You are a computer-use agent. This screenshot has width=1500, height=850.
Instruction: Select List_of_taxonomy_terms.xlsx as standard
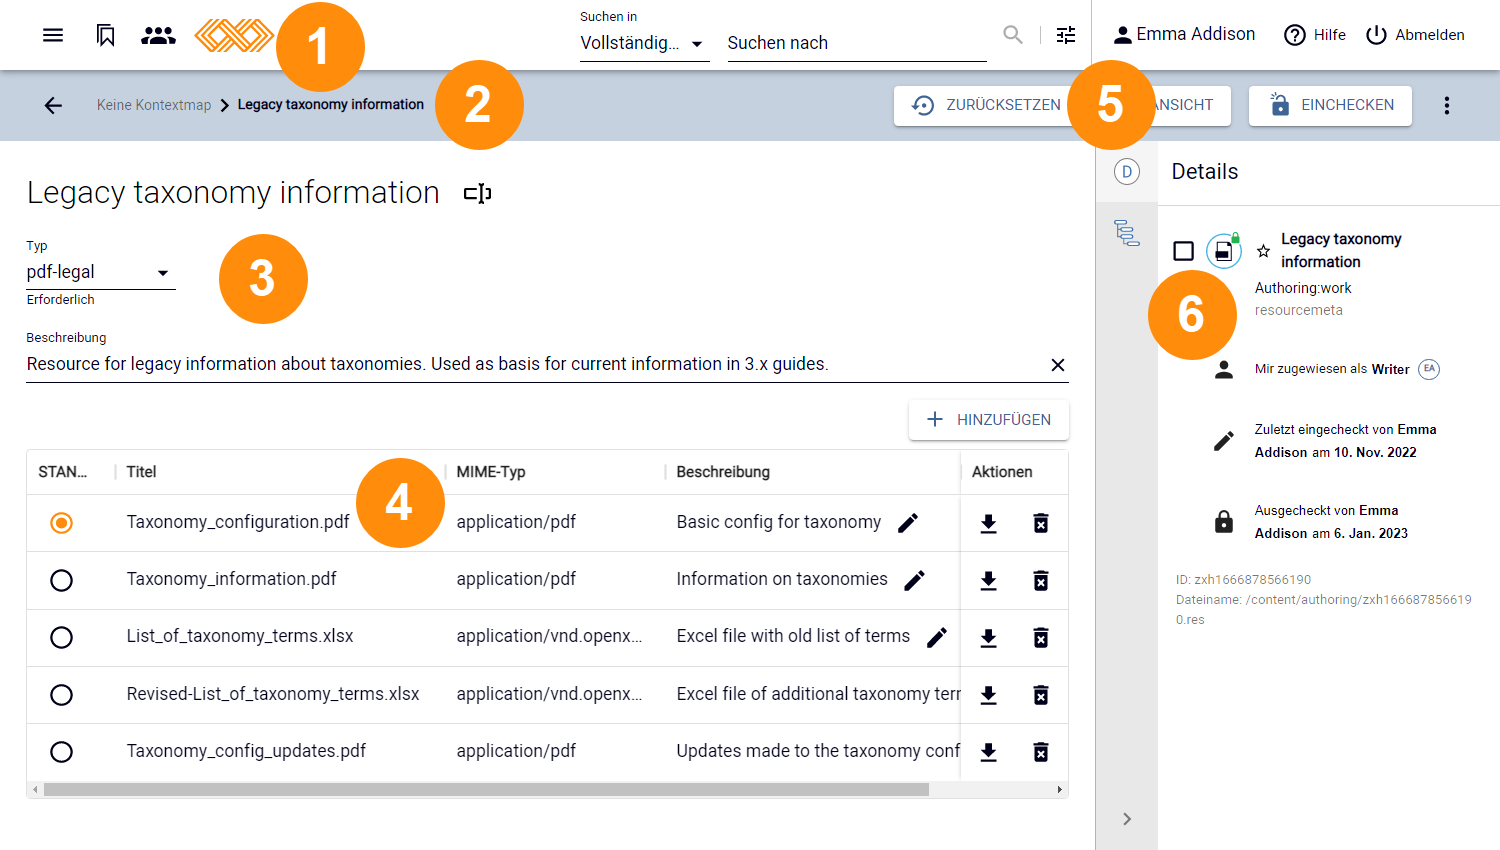click(62, 637)
